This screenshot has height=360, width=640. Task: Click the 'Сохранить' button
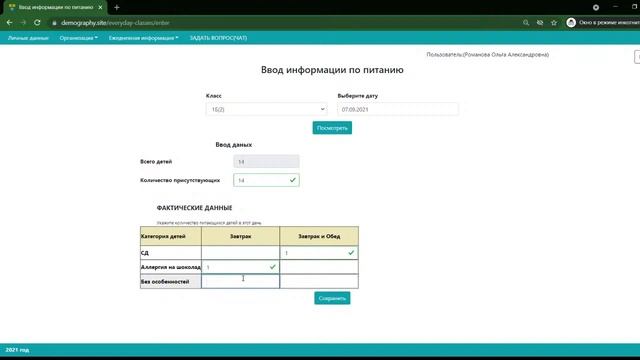332,298
